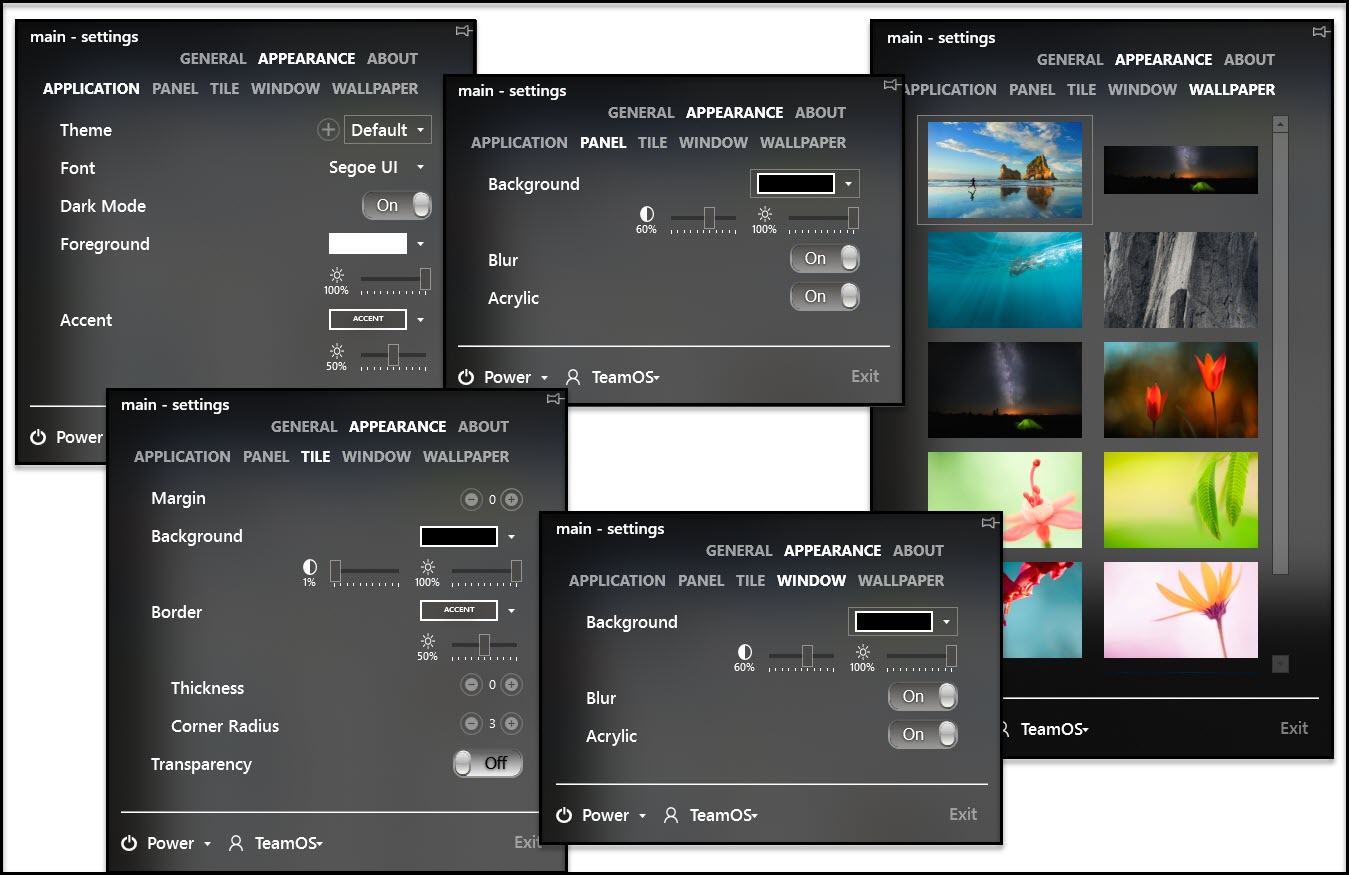The height and width of the screenshot is (875, 1349).
Task: Click the Window Background brightness slider at 100%
Action: [921, 656]
